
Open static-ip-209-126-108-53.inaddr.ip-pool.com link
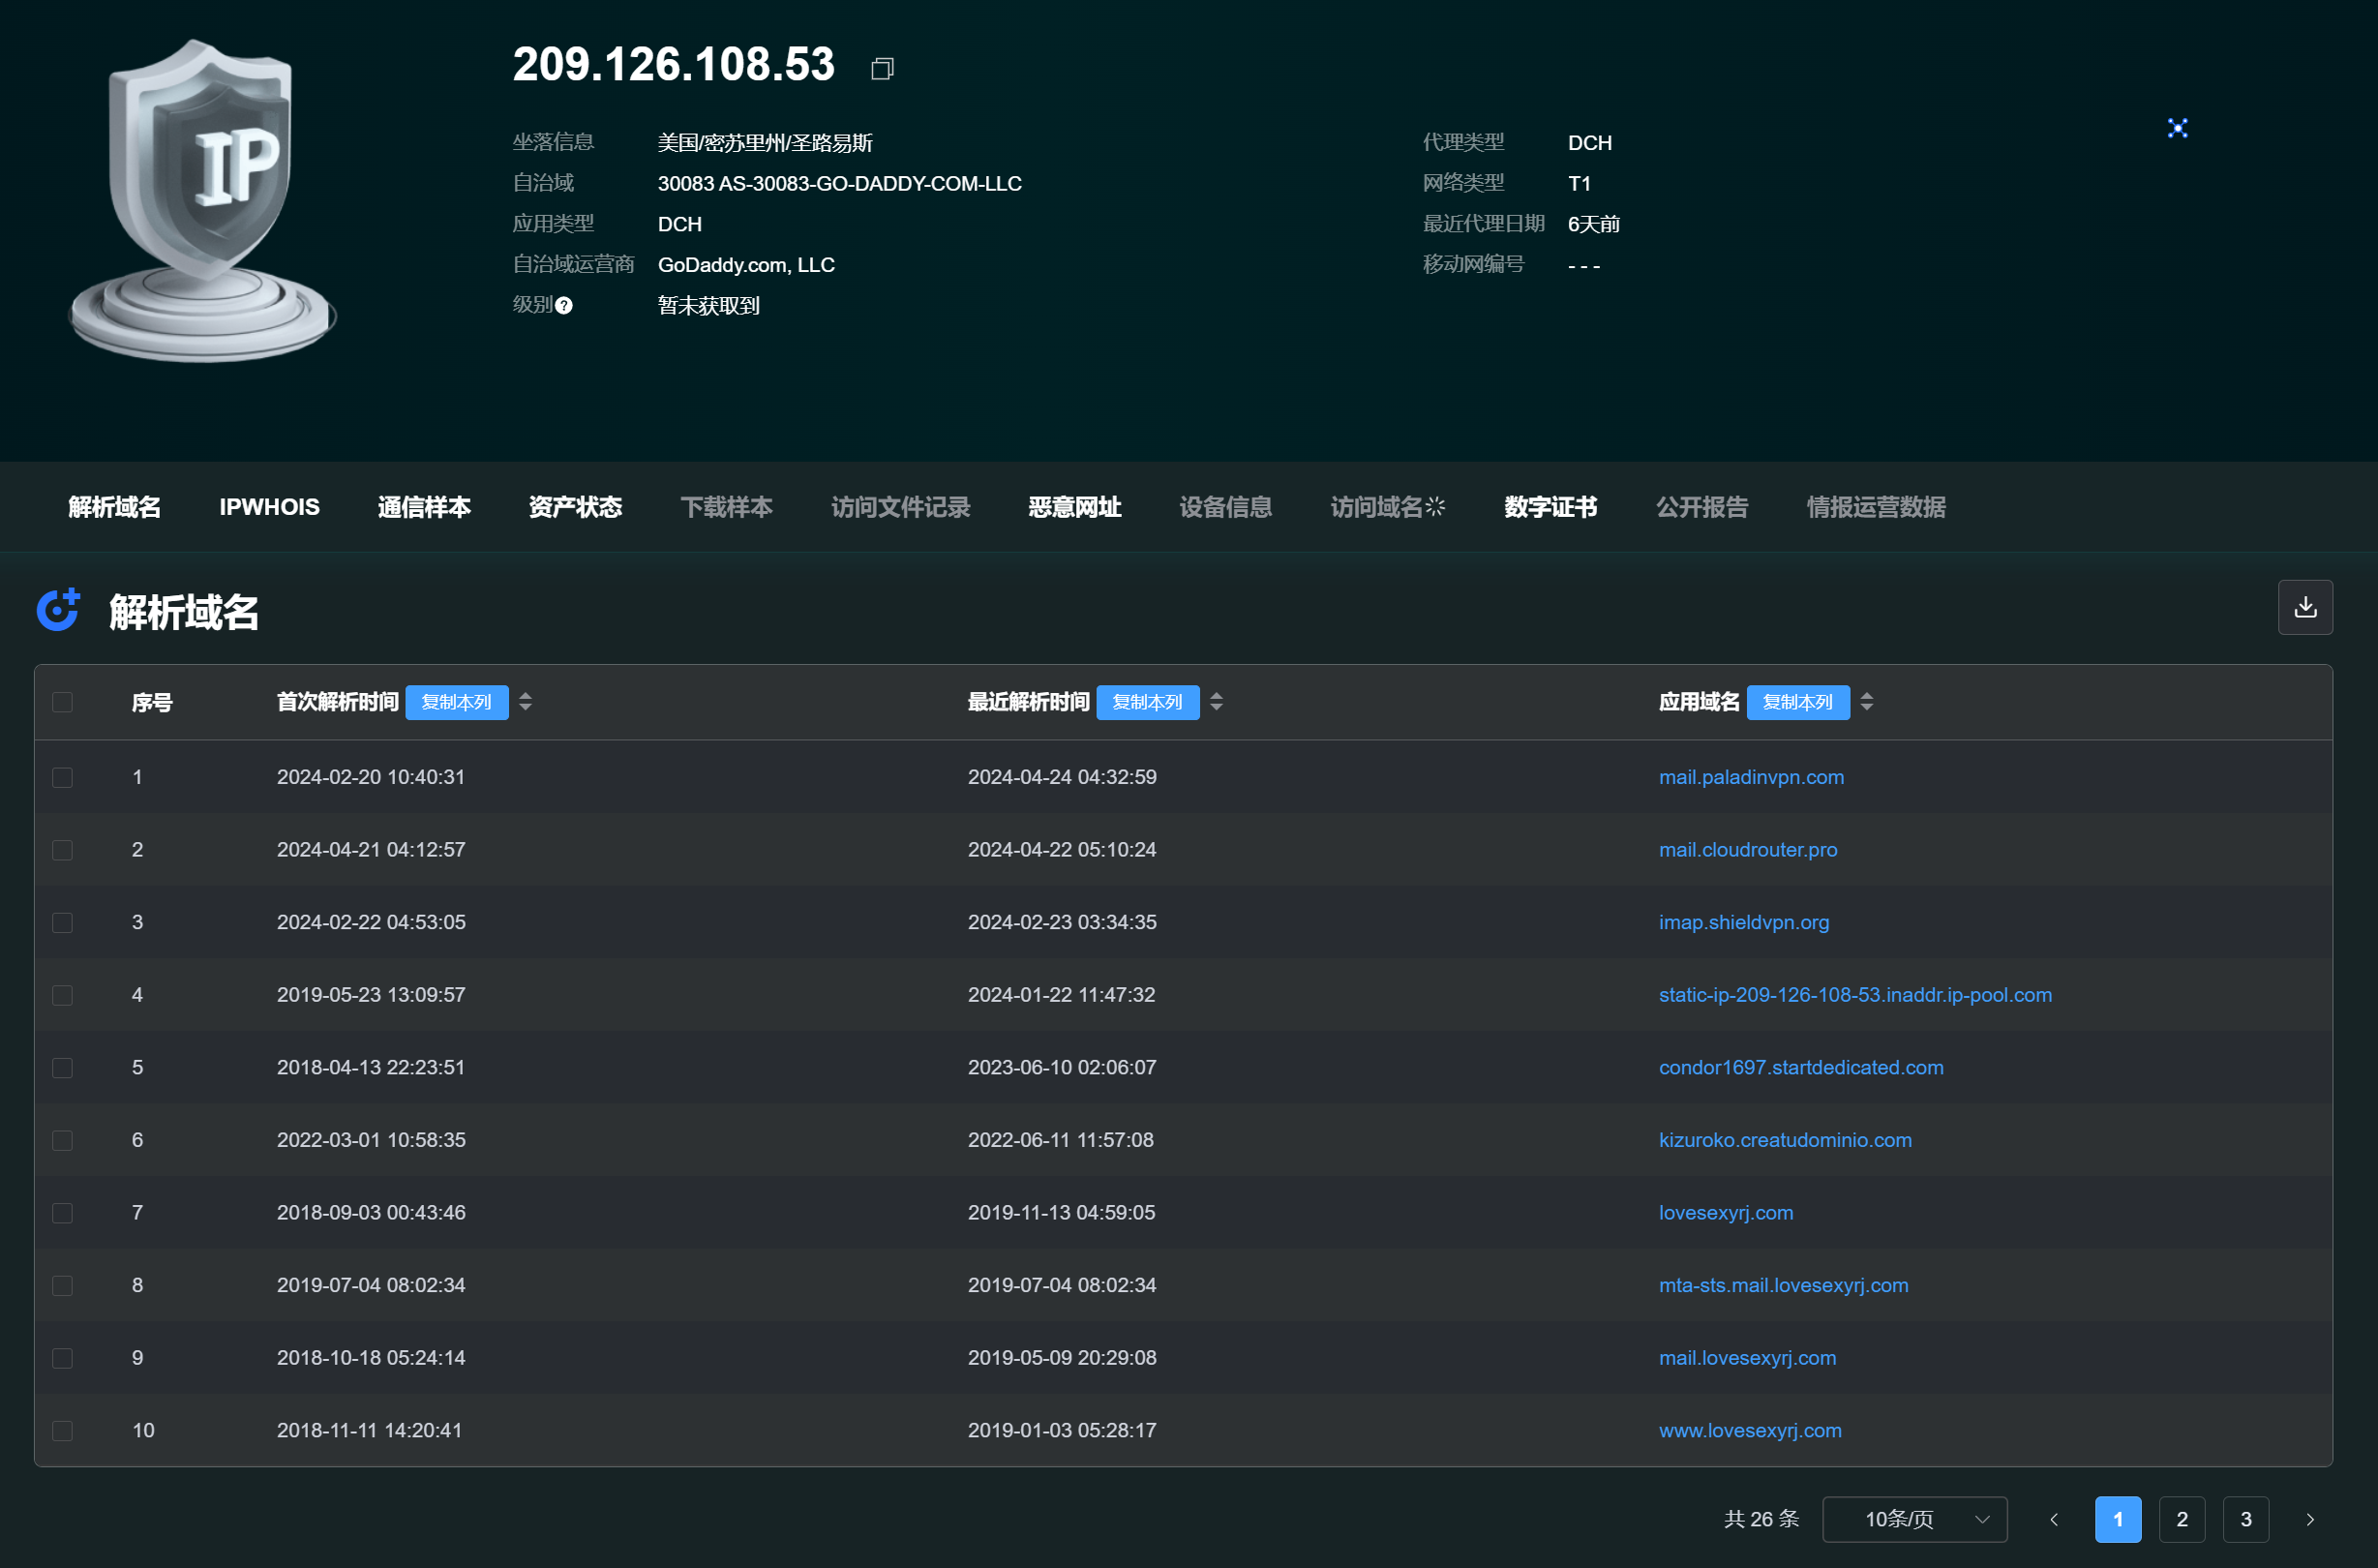point(1855,995)
